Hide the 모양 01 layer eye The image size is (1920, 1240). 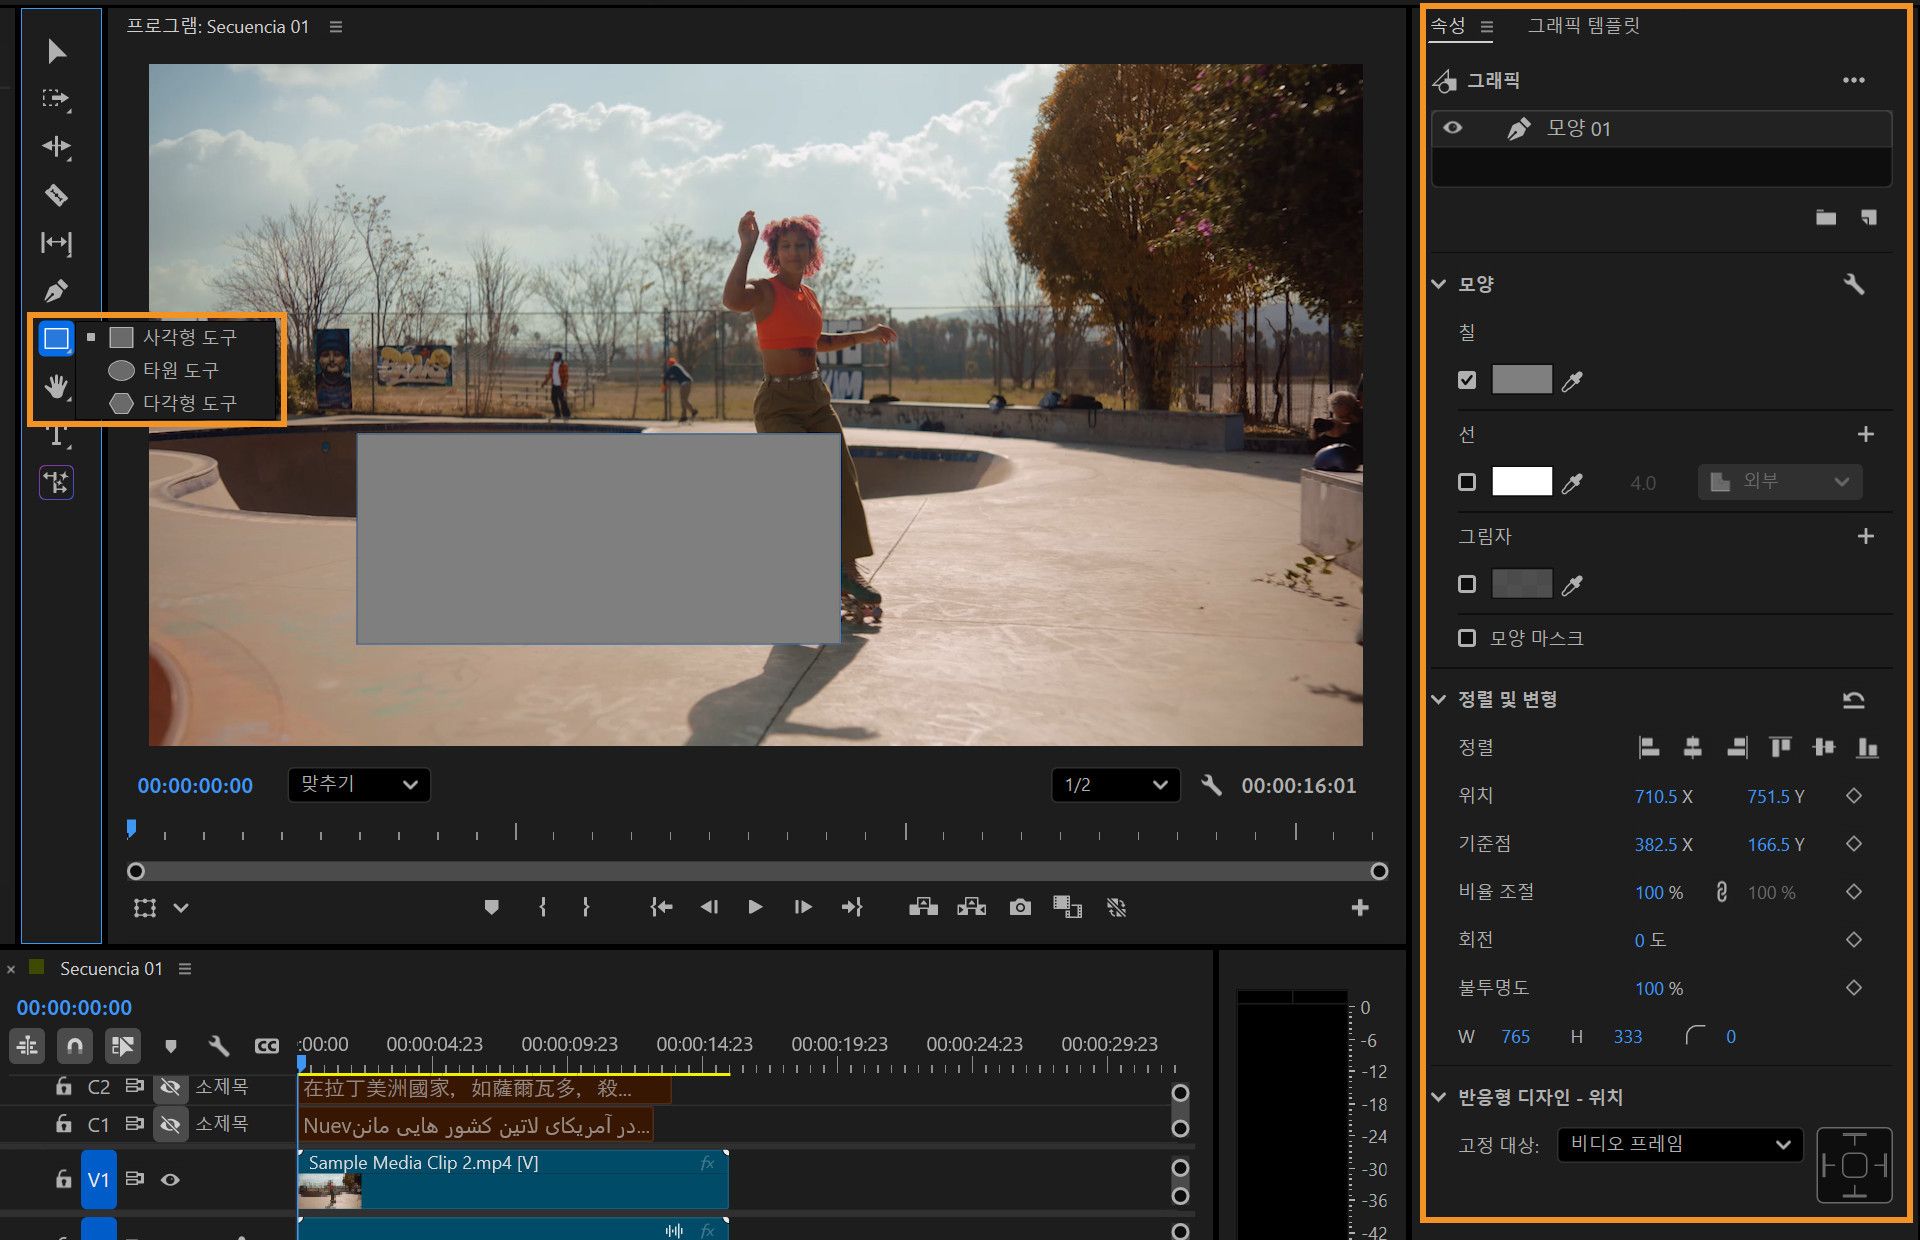point(1453,128)
